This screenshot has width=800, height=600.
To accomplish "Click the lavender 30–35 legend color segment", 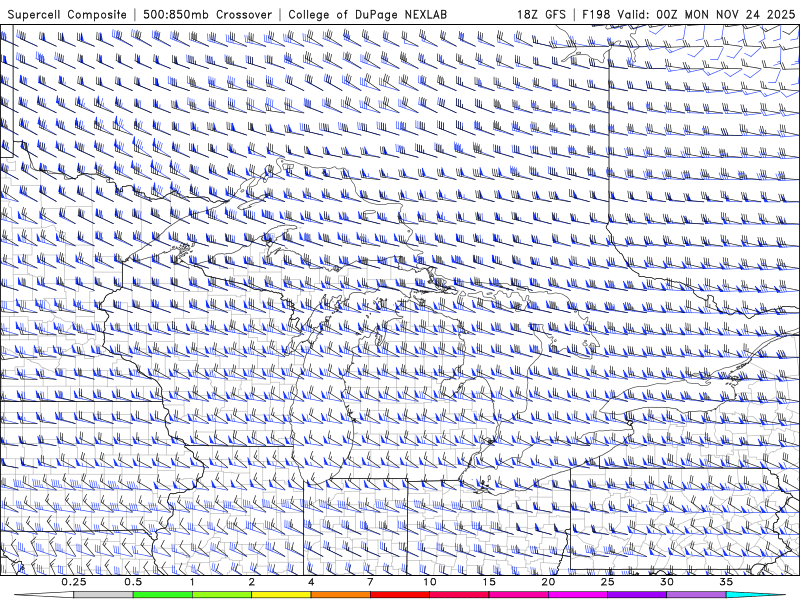I will click(696, 595).
